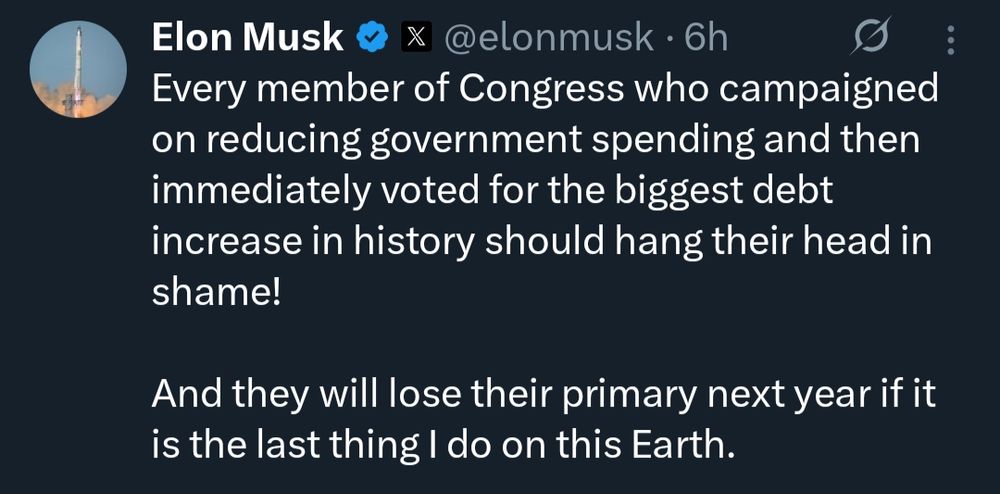Click the 6h post timestamp
Screen dimensions: 1000x494
705,40
